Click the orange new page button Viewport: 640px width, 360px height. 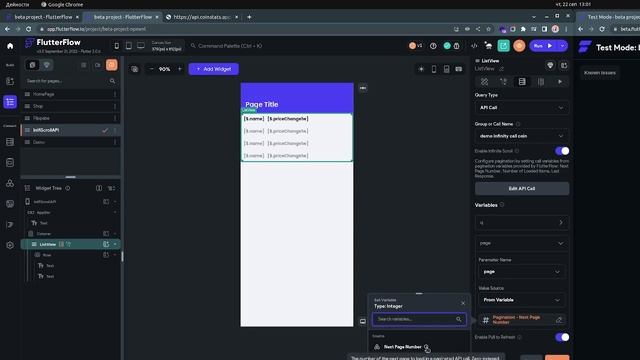[111, 65]
